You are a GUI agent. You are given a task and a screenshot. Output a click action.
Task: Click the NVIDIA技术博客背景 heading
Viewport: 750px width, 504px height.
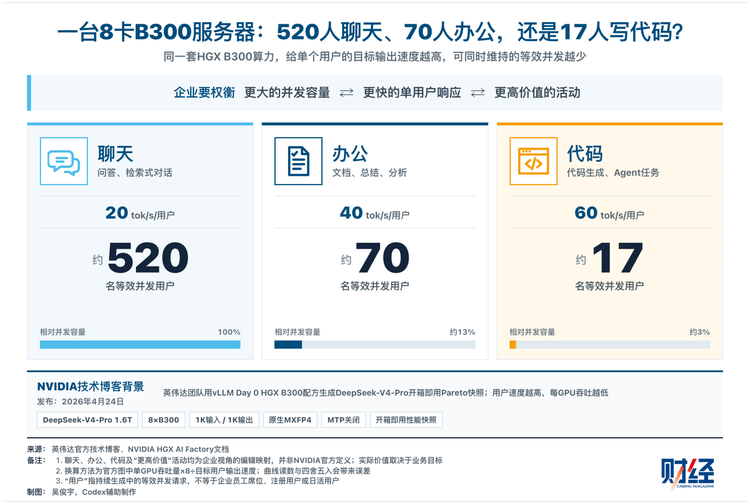90,386
